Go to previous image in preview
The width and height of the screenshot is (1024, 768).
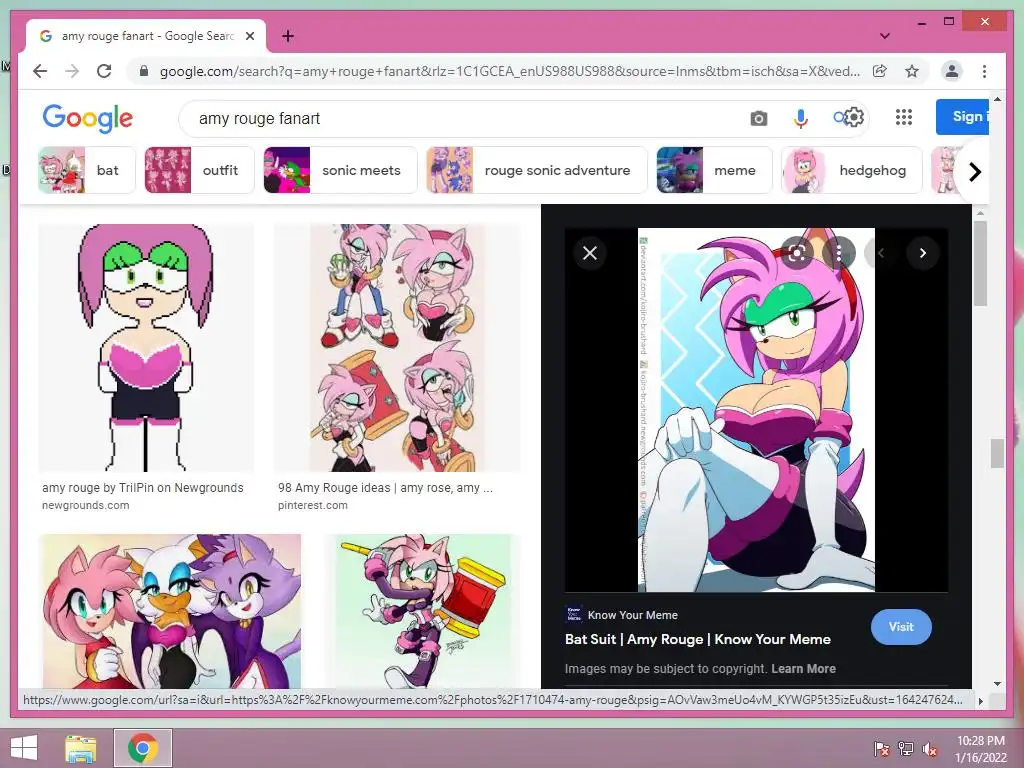pyautogui.click(x=881, y=253)
